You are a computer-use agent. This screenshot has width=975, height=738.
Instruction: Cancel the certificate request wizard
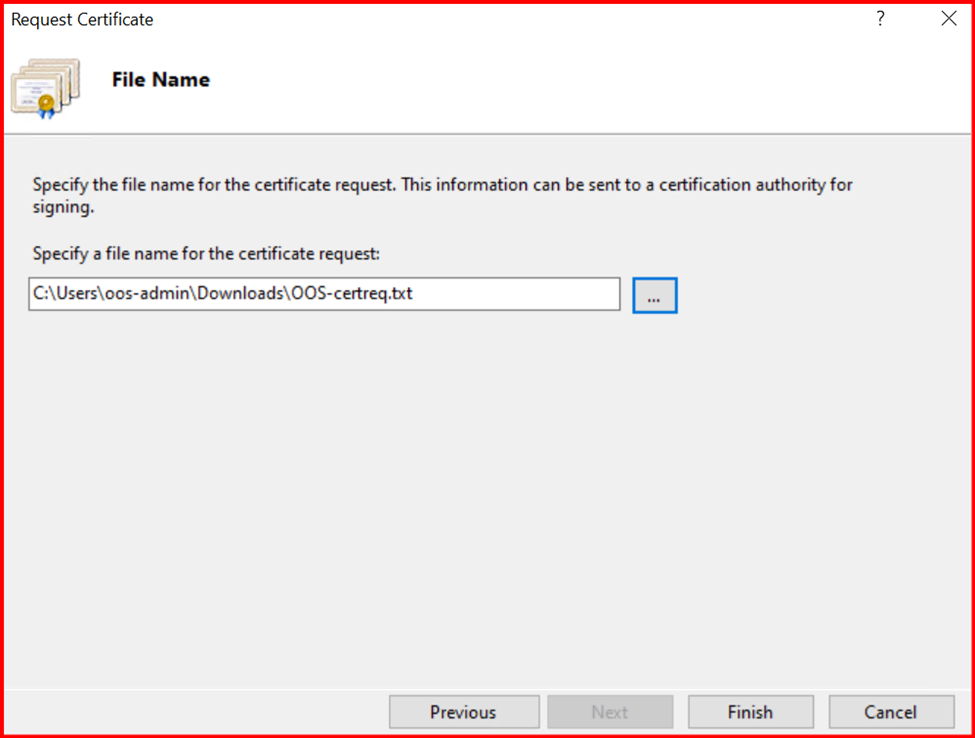tap(890, 712)
